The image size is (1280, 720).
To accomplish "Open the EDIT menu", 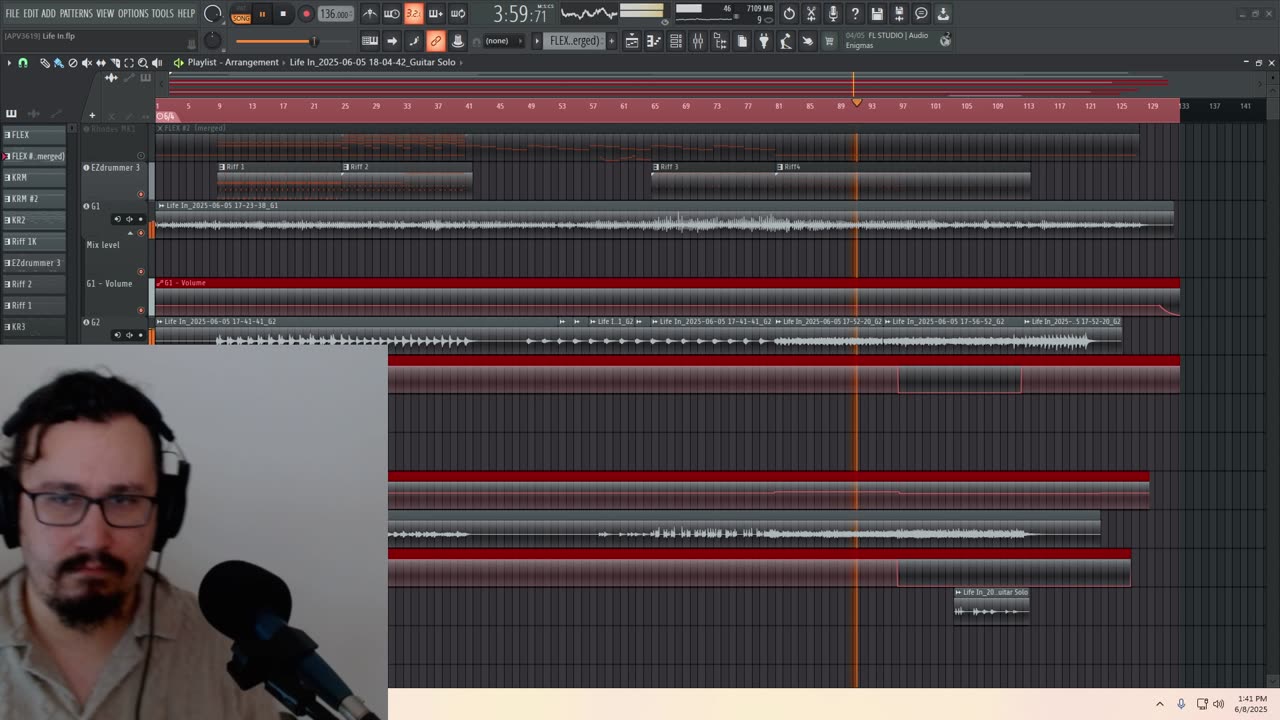I will pyautogui.click(x=31, y=13).
